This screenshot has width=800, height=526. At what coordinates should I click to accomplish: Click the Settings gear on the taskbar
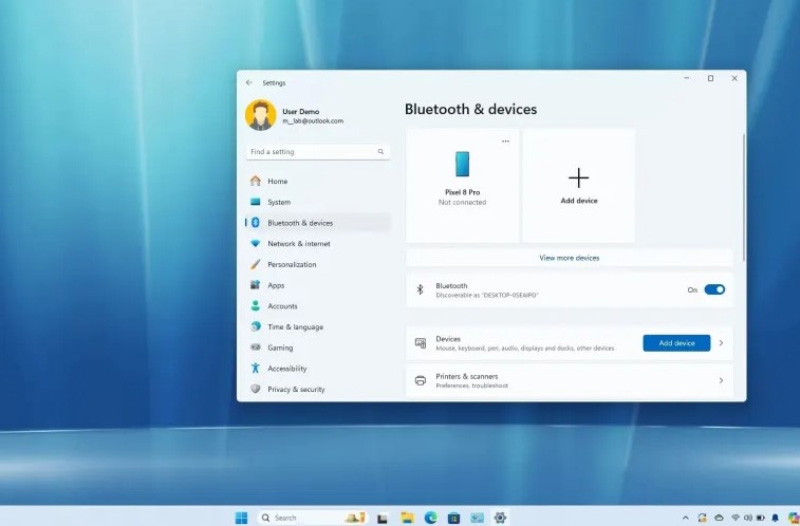tap(500, 517)
